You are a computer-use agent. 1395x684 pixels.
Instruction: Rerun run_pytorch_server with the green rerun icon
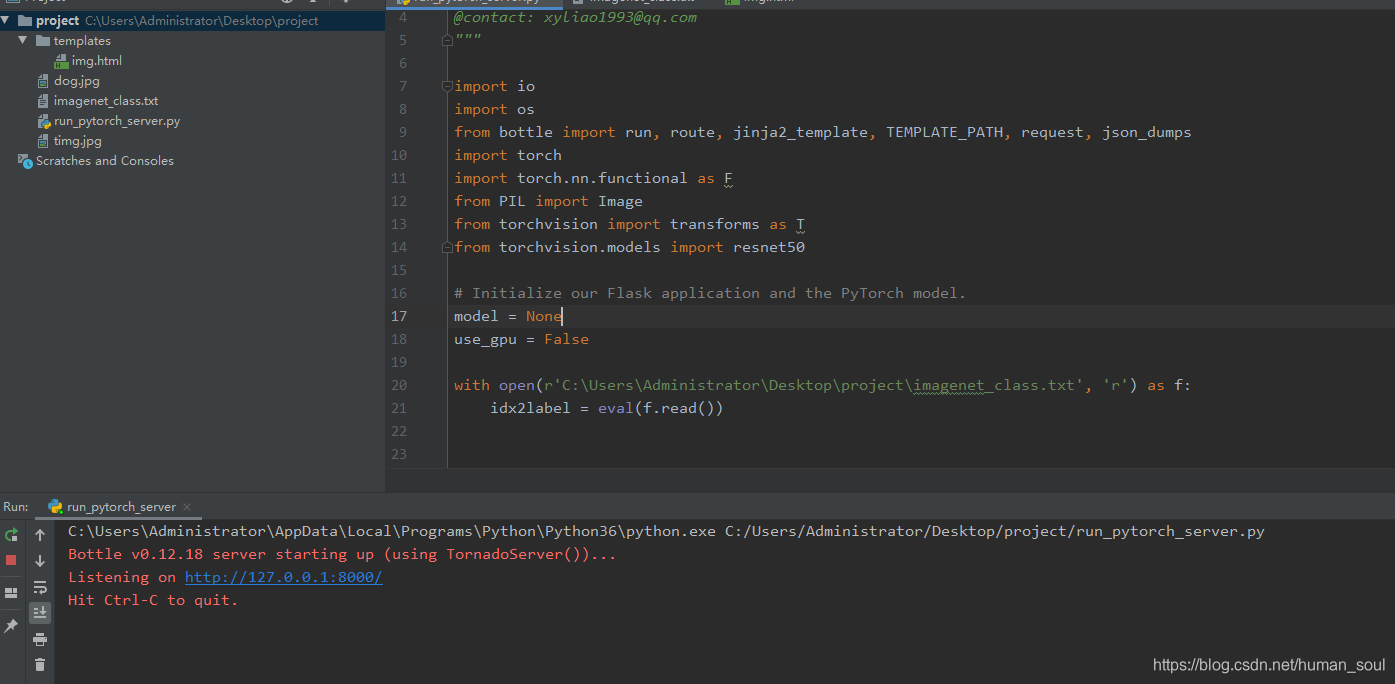[11, 535]
